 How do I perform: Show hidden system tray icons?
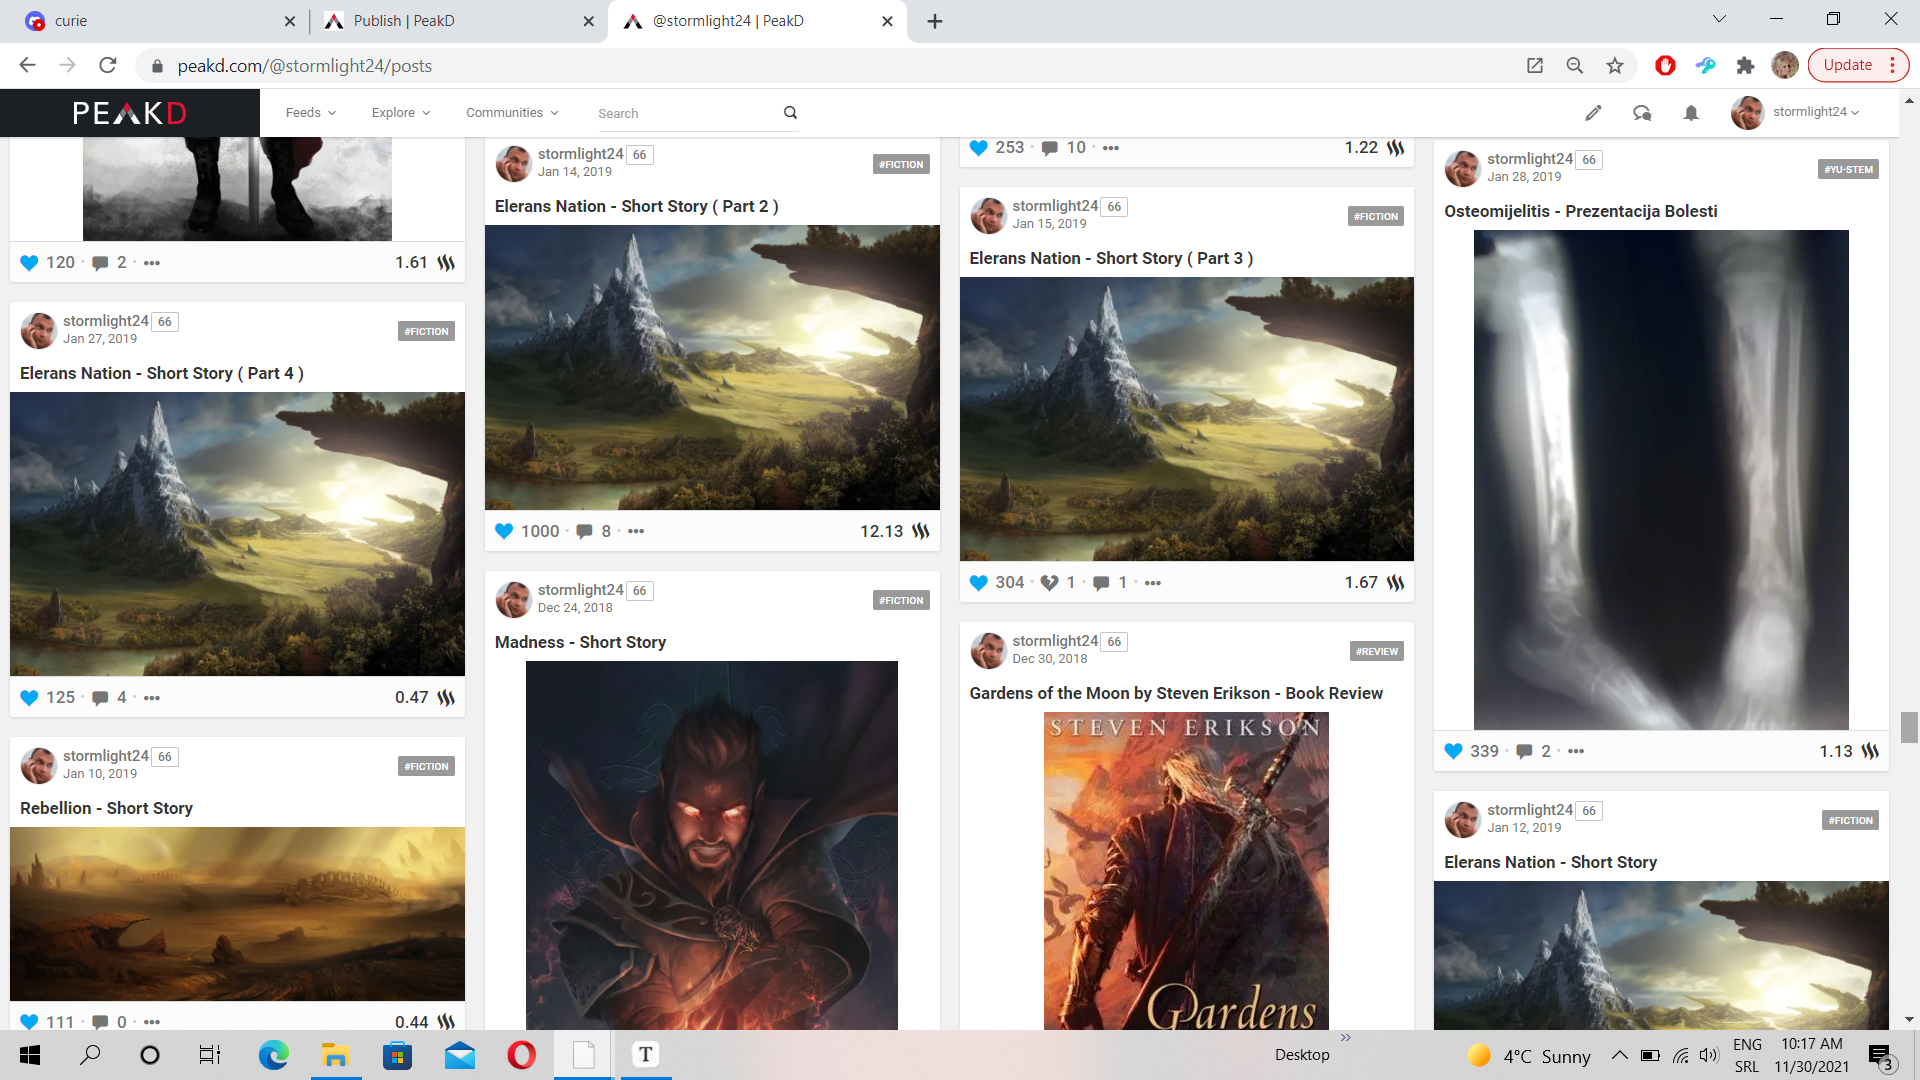coord(1619,1055)
